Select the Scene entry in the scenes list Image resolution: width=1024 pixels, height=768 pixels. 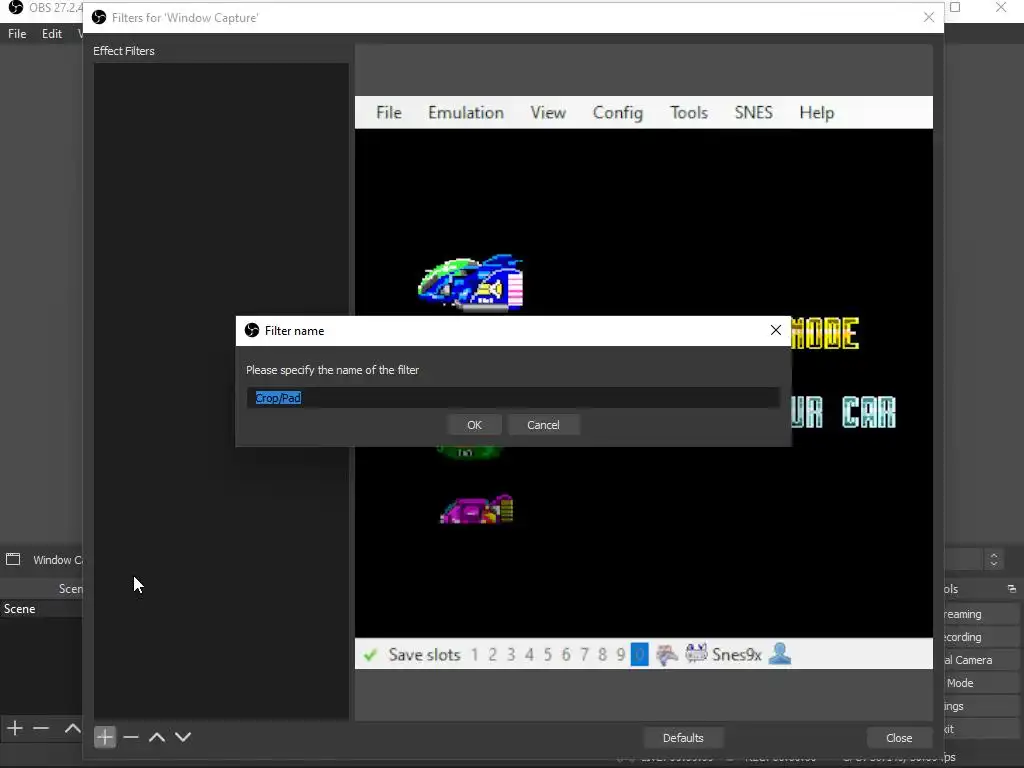tap(41, 609)
